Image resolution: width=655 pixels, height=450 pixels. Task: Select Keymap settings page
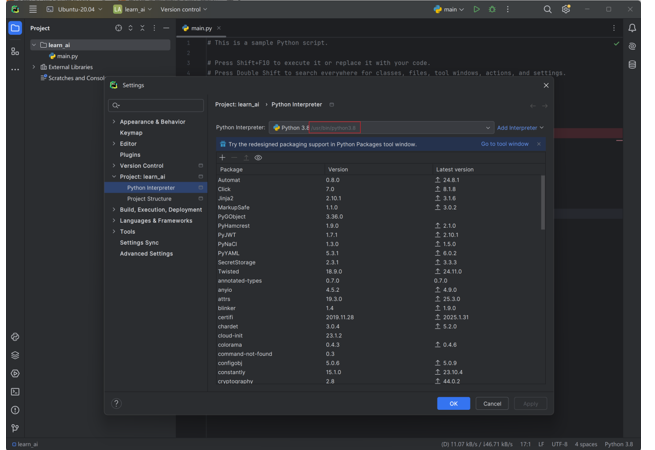[131, 132]
